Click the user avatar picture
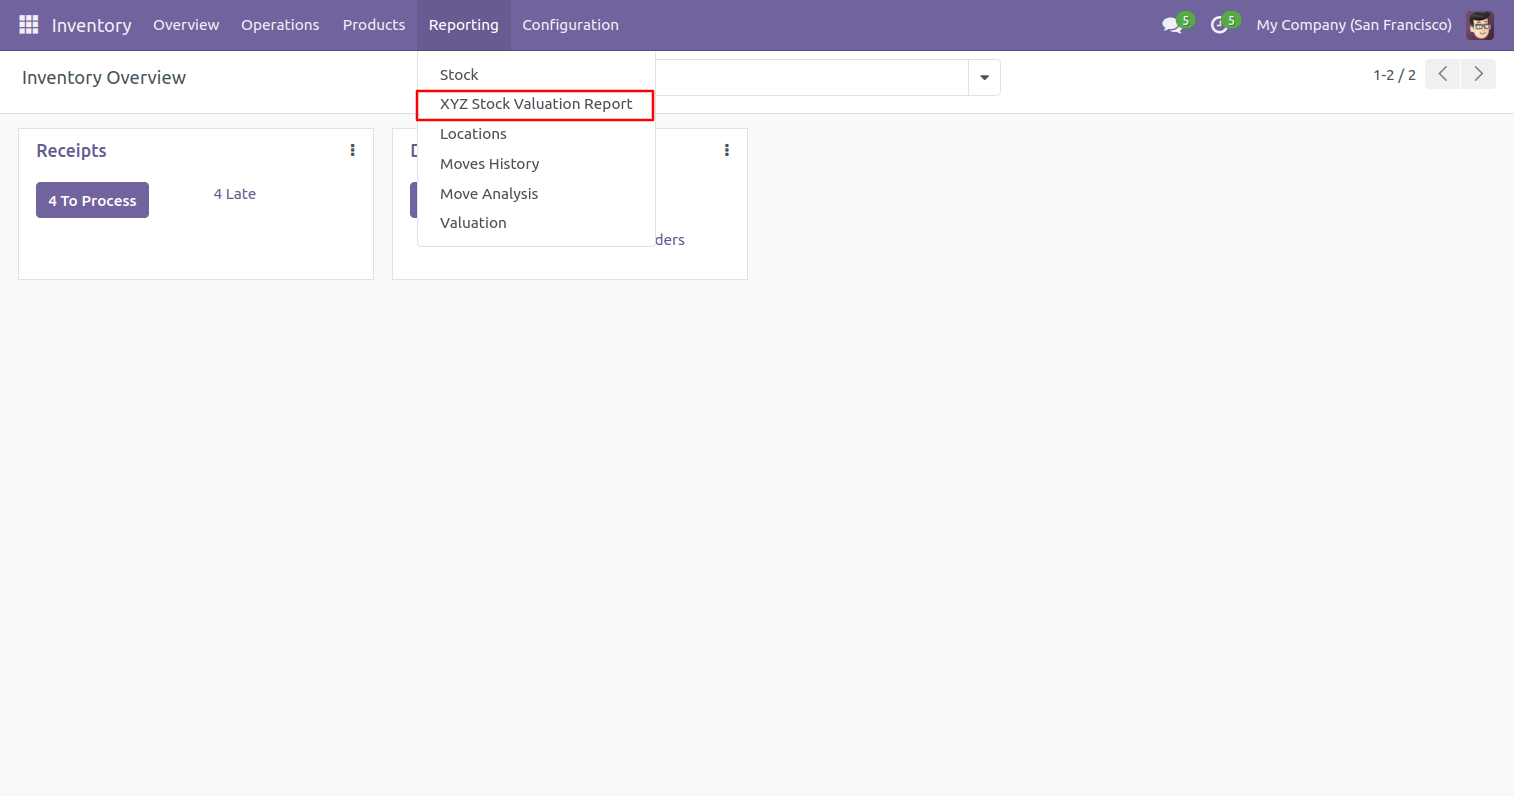This screenshot has height=796, width=1514. 1480,25
